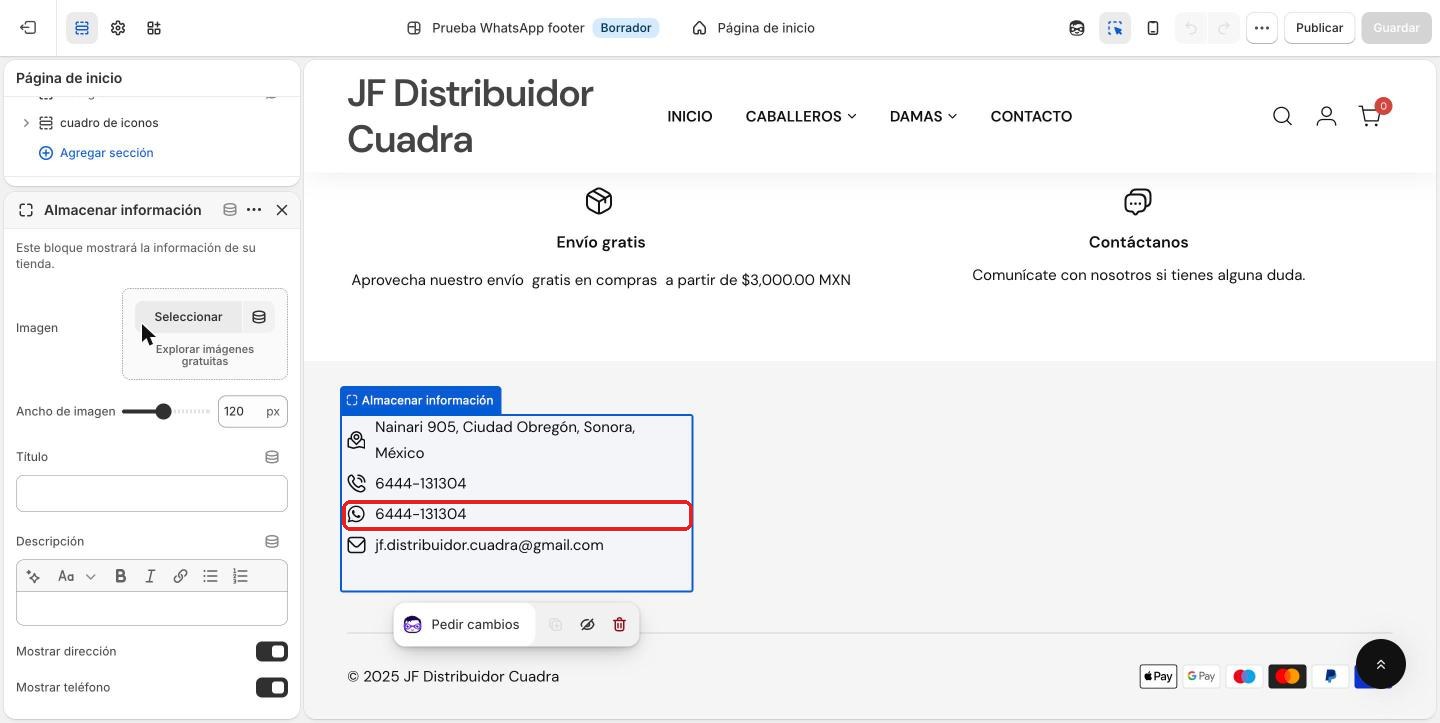The width and height of the screenshot is (1440, 723).
Task: Open image dynamic source menu next to Seleccionar
Action: coord(259,317)
